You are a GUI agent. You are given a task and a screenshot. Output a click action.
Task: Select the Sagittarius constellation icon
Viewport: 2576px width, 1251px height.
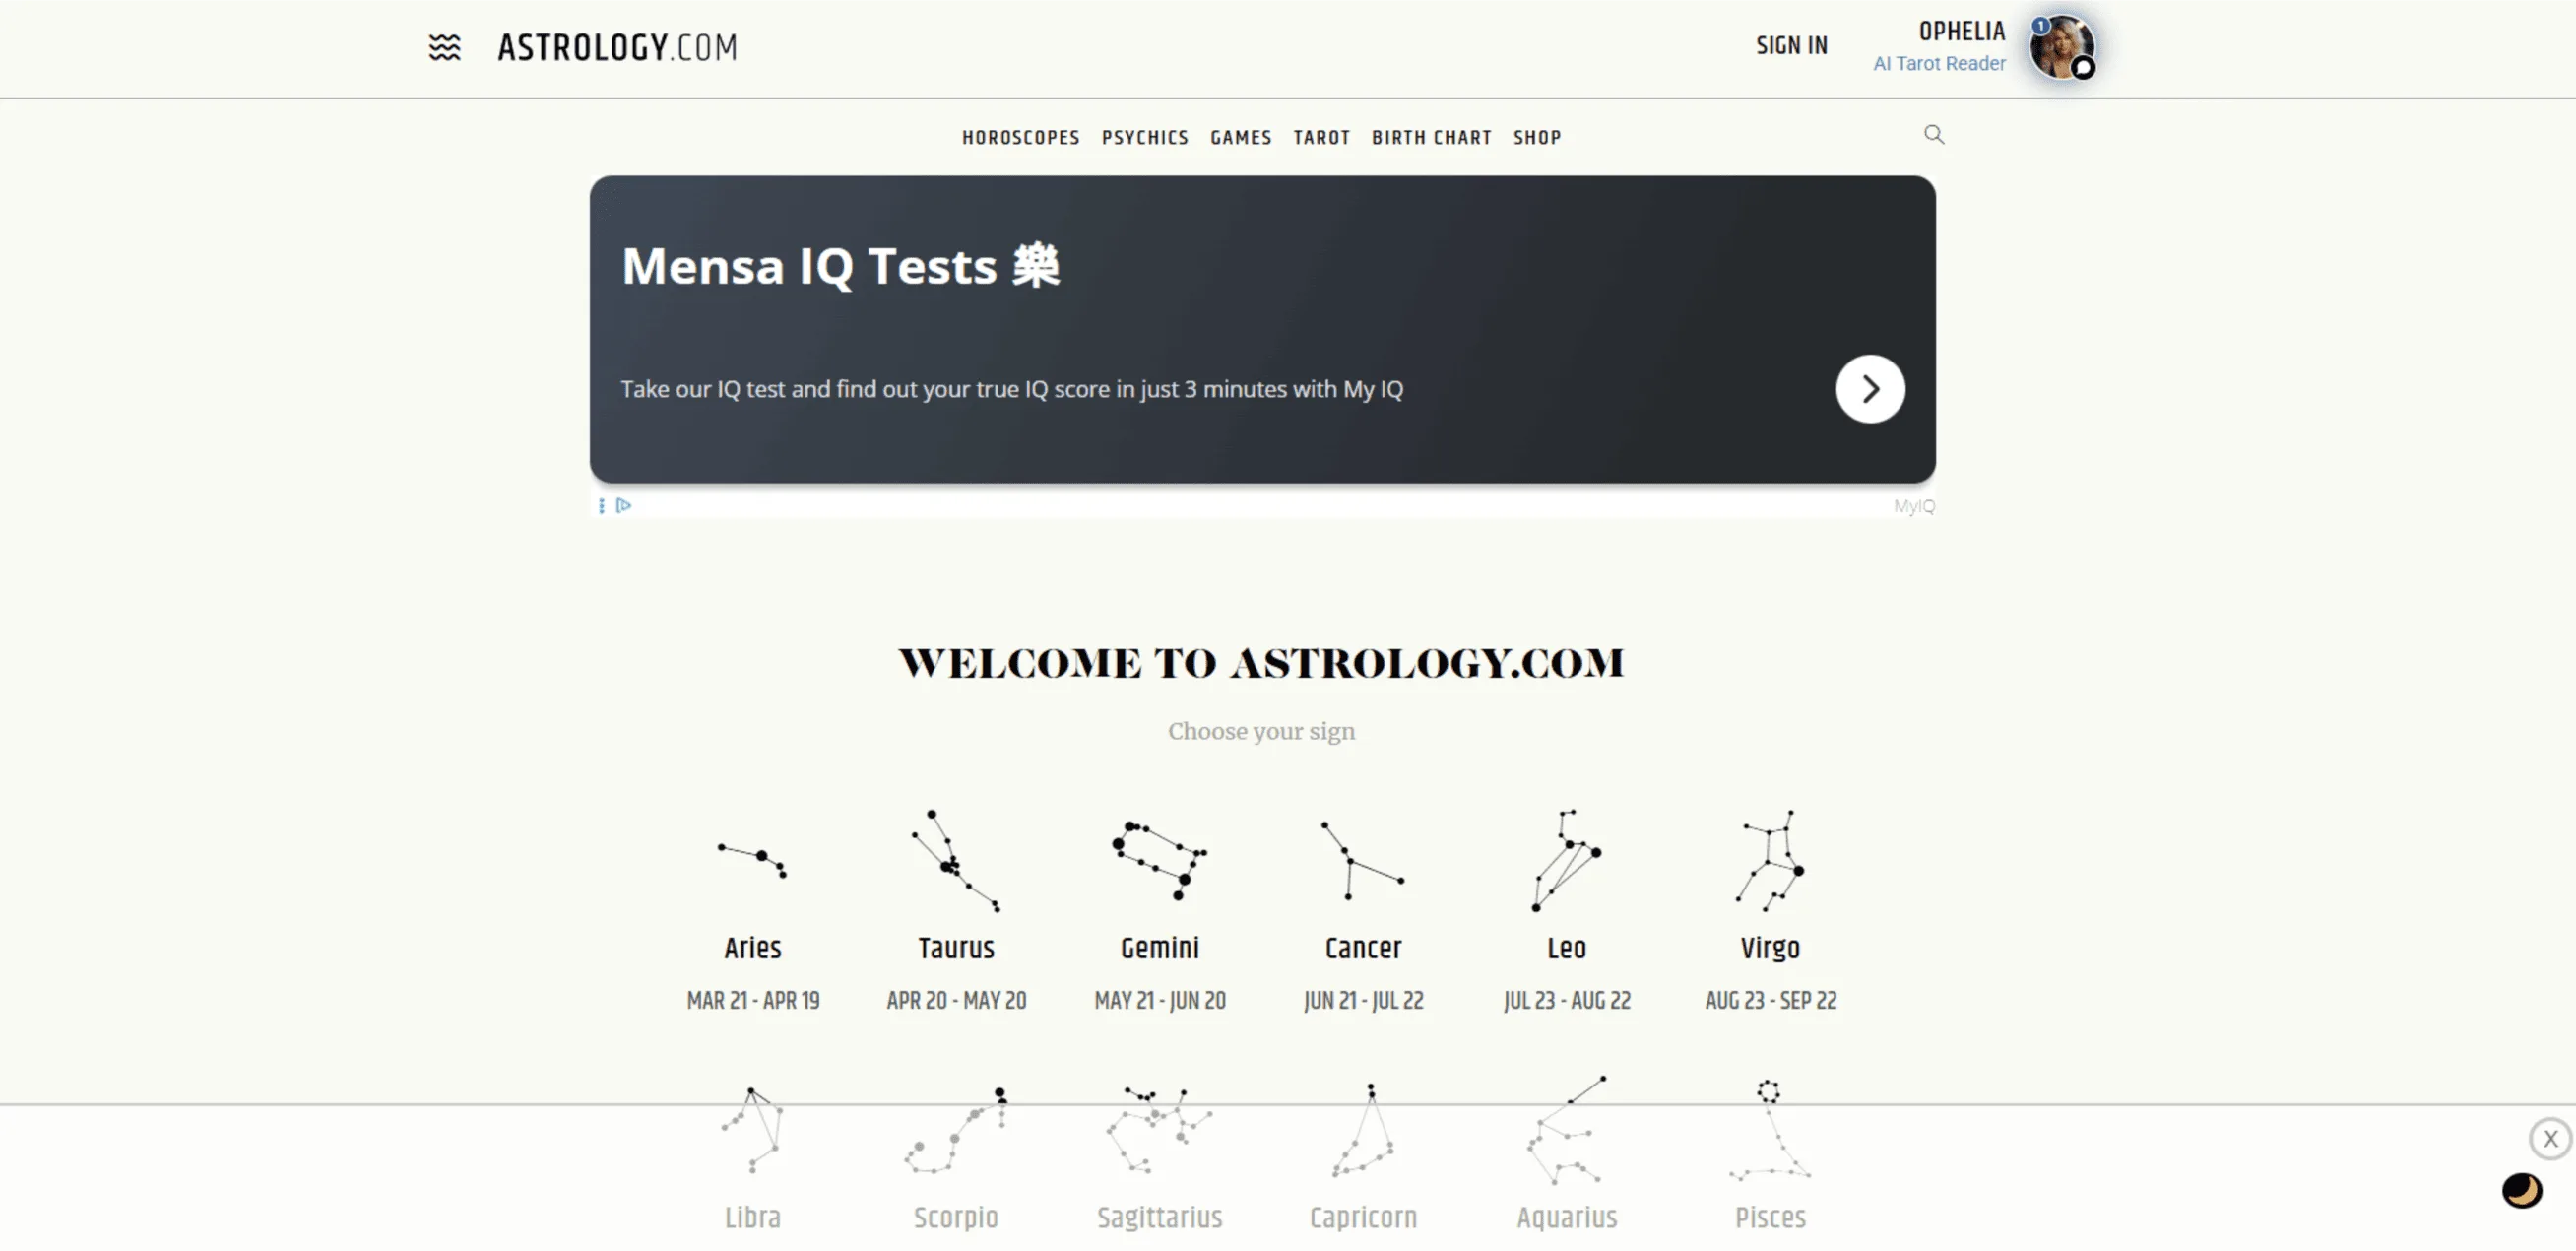click(1159, 1130)
